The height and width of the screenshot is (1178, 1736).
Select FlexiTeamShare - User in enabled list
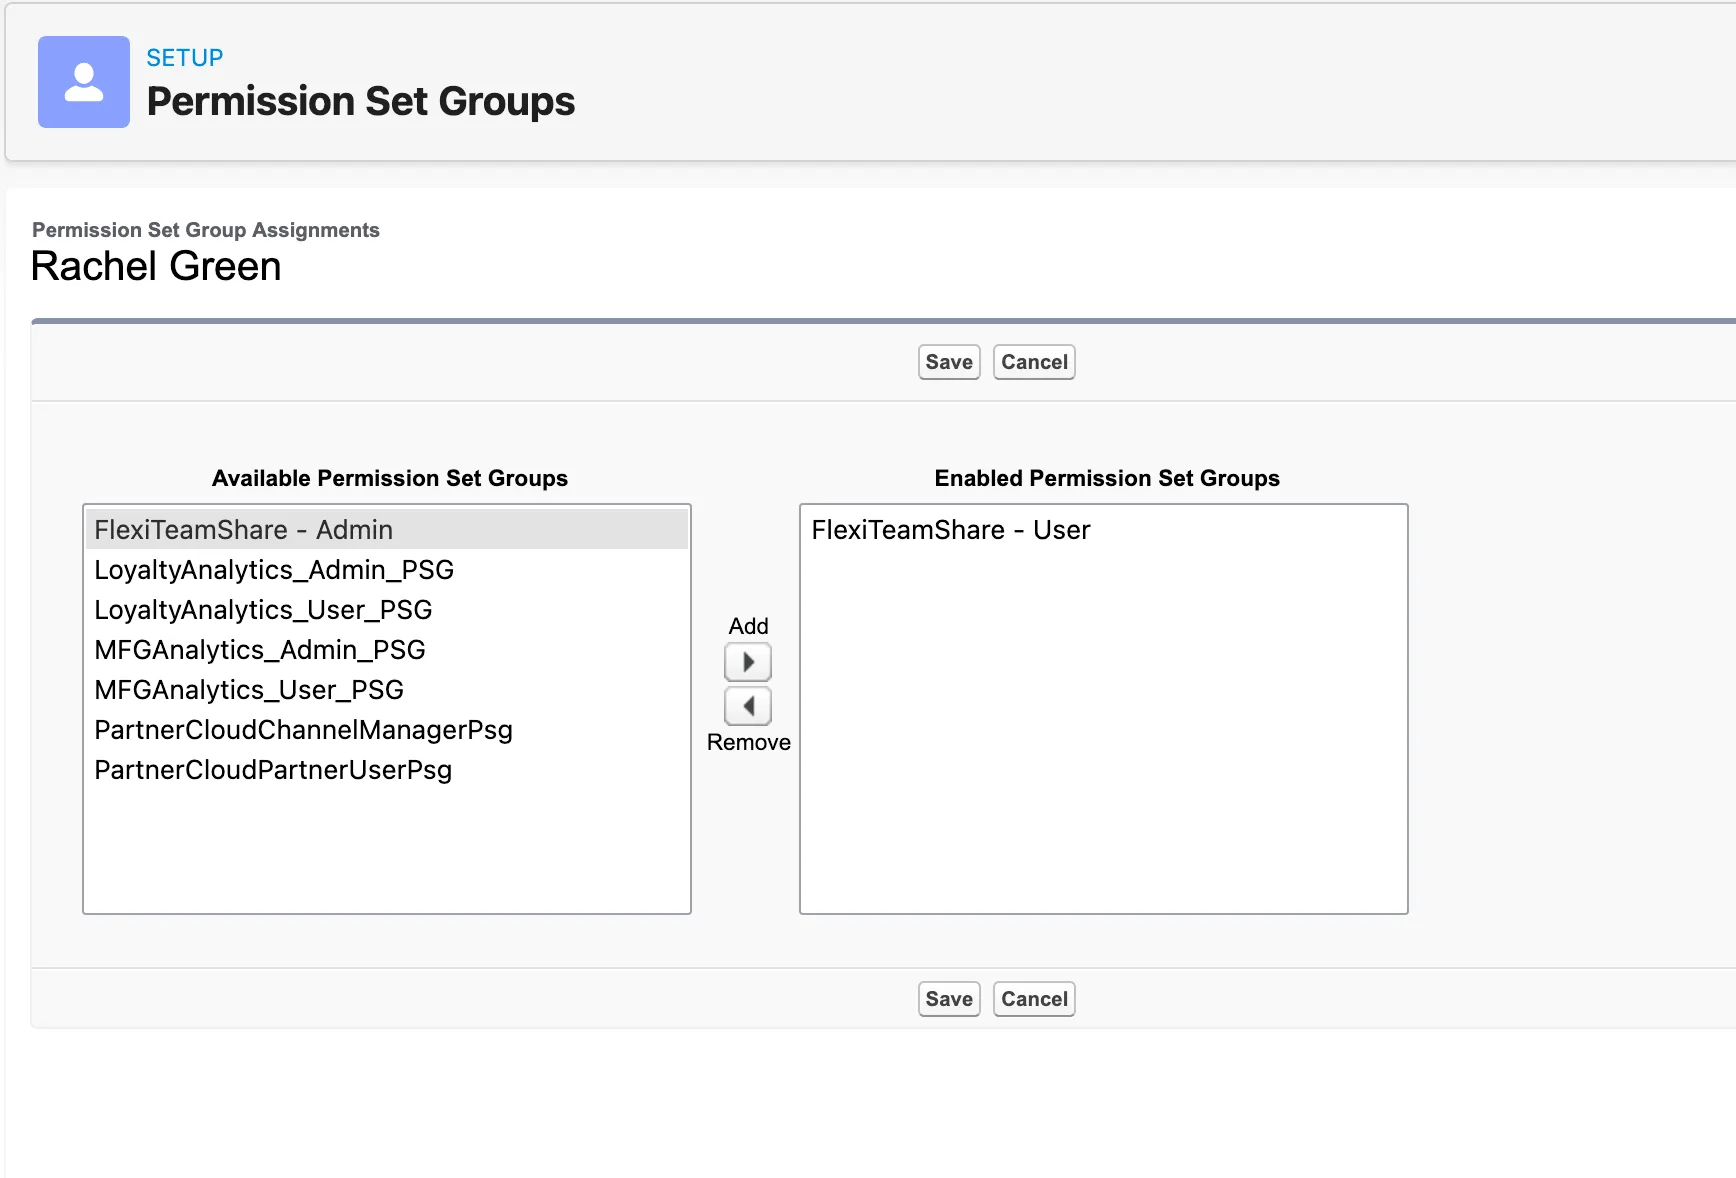click(950, 529)
